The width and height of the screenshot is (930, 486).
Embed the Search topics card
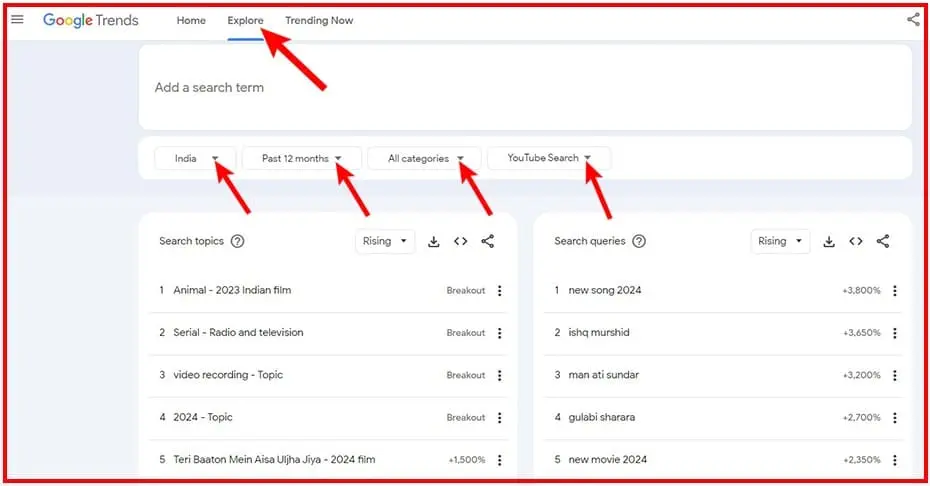(x=460, y=241)
